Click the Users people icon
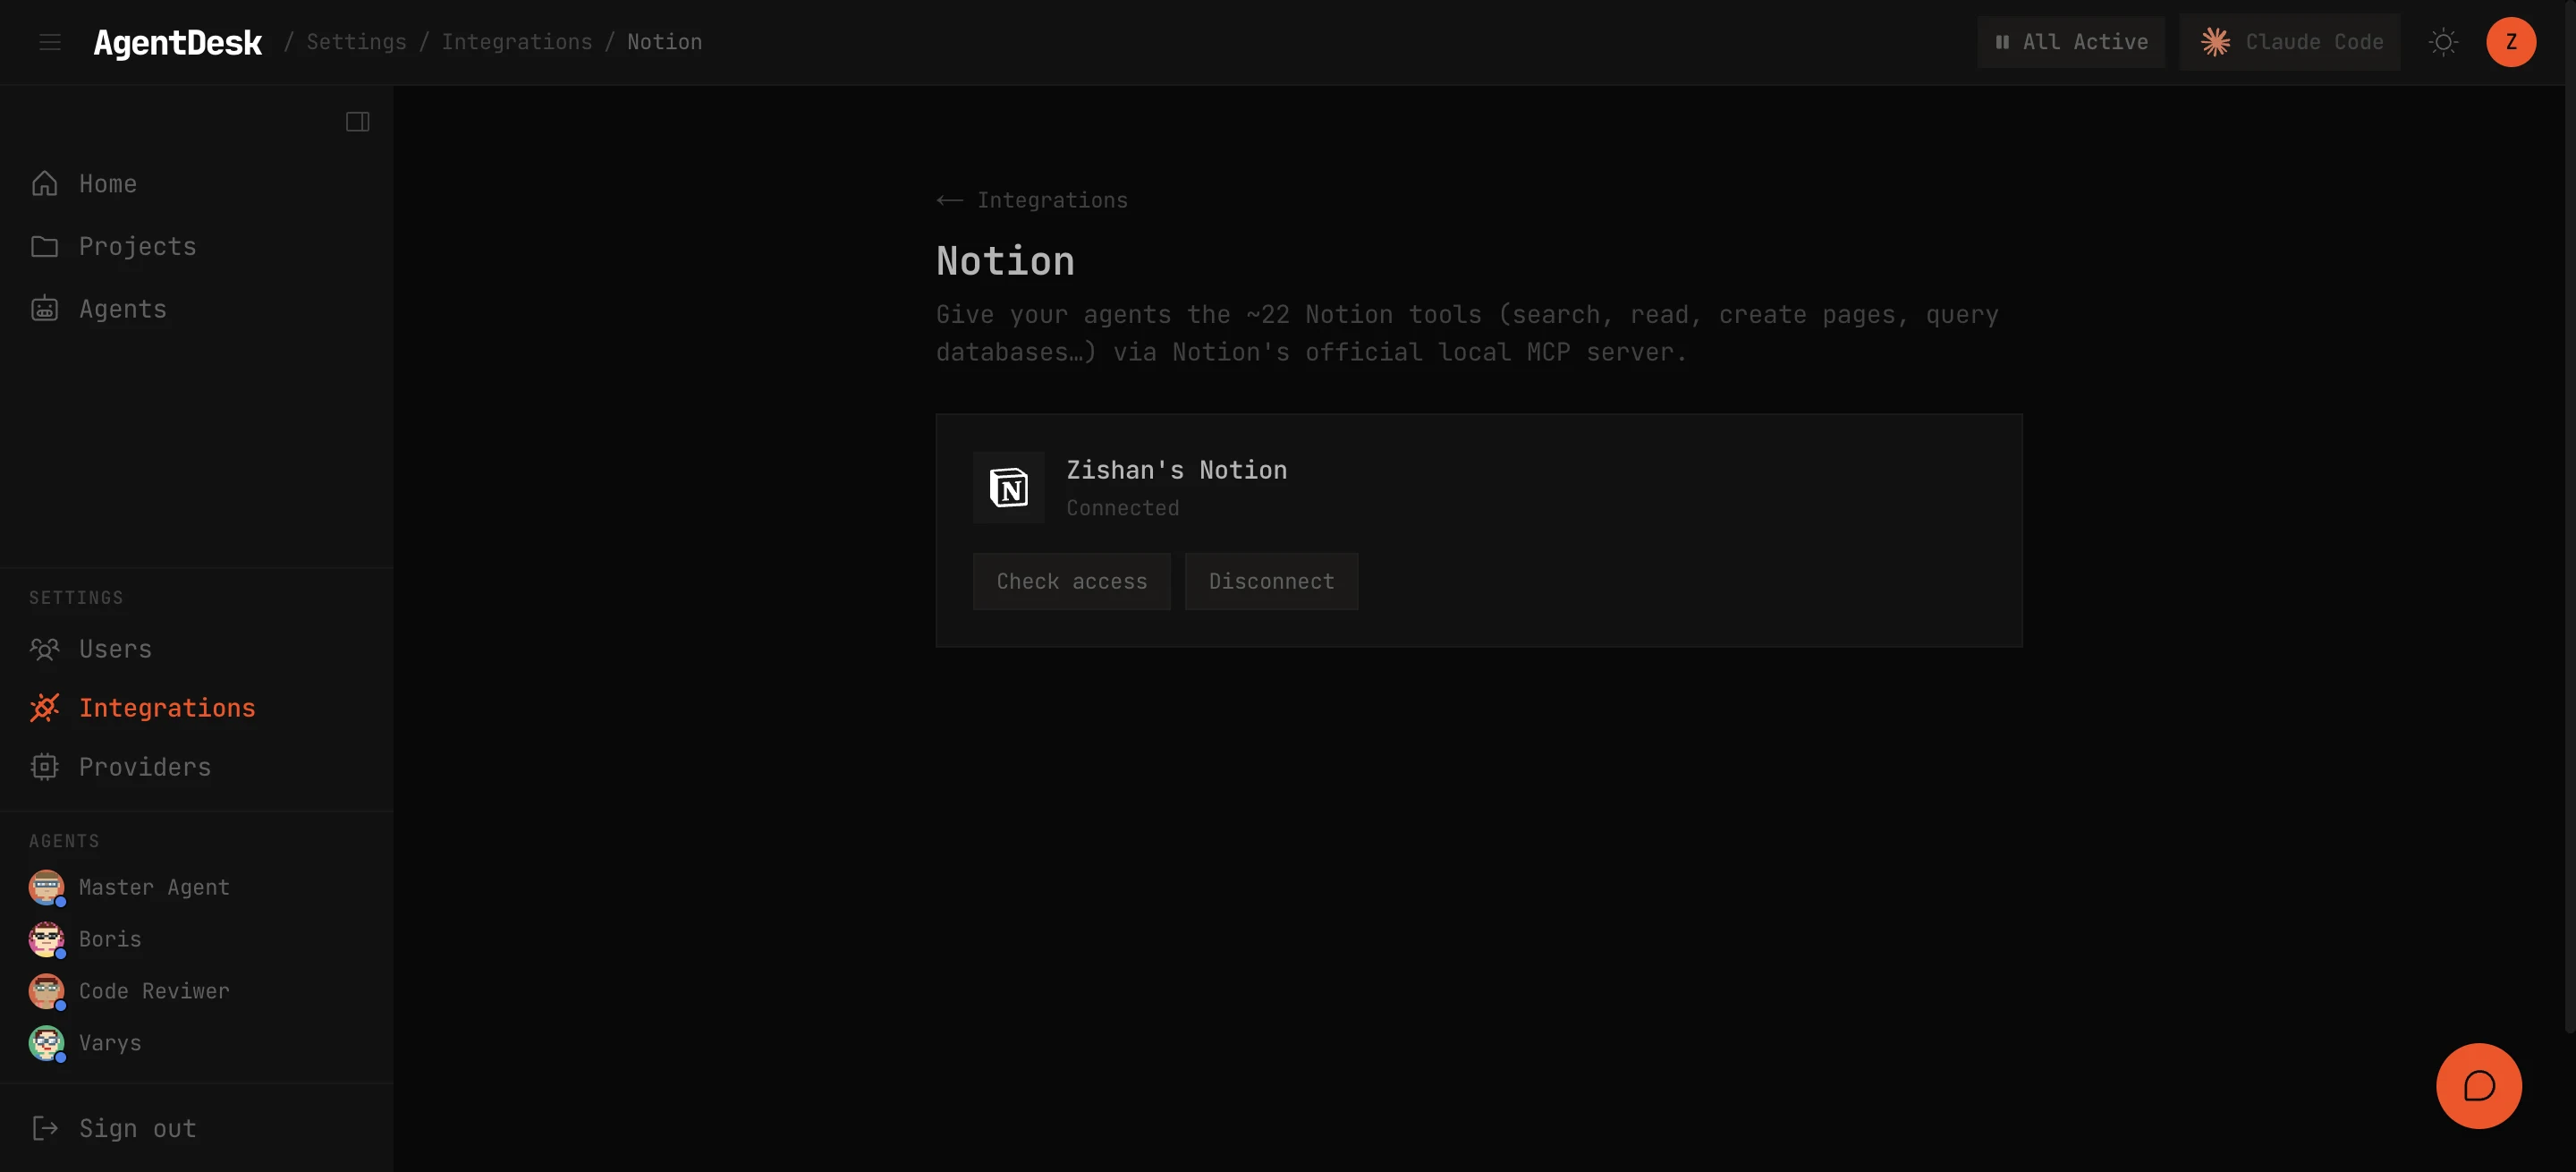Image resolution: width=2576 pixels, height=1172 pixels. pos(44,649)
